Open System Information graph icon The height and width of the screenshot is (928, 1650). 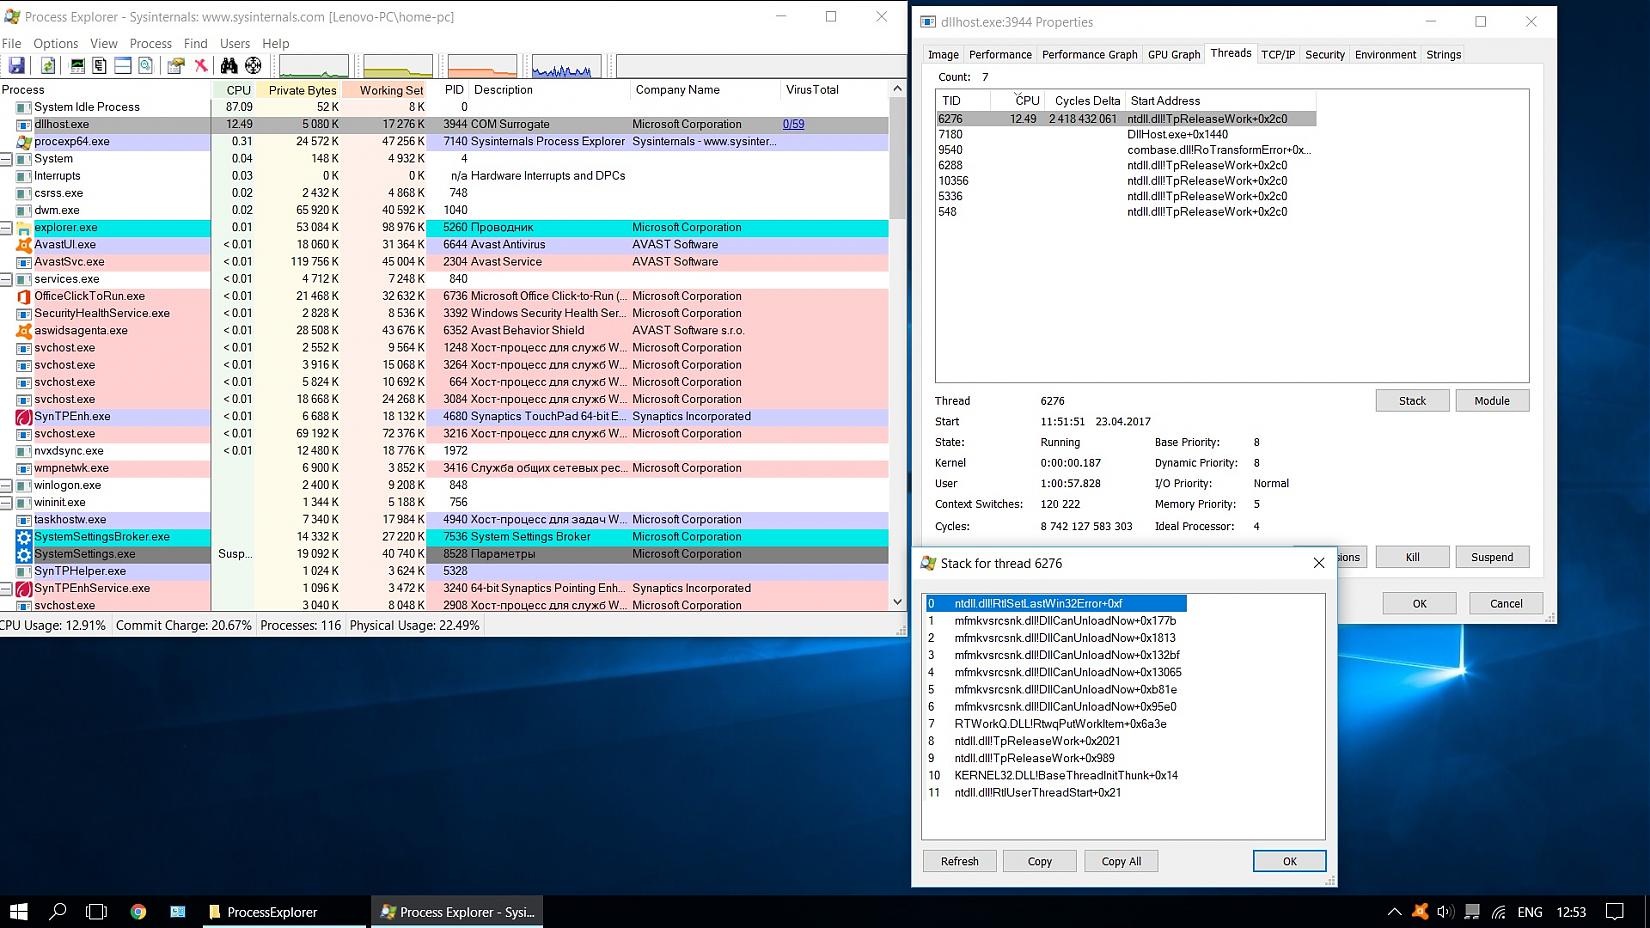(x=77, y=66)
